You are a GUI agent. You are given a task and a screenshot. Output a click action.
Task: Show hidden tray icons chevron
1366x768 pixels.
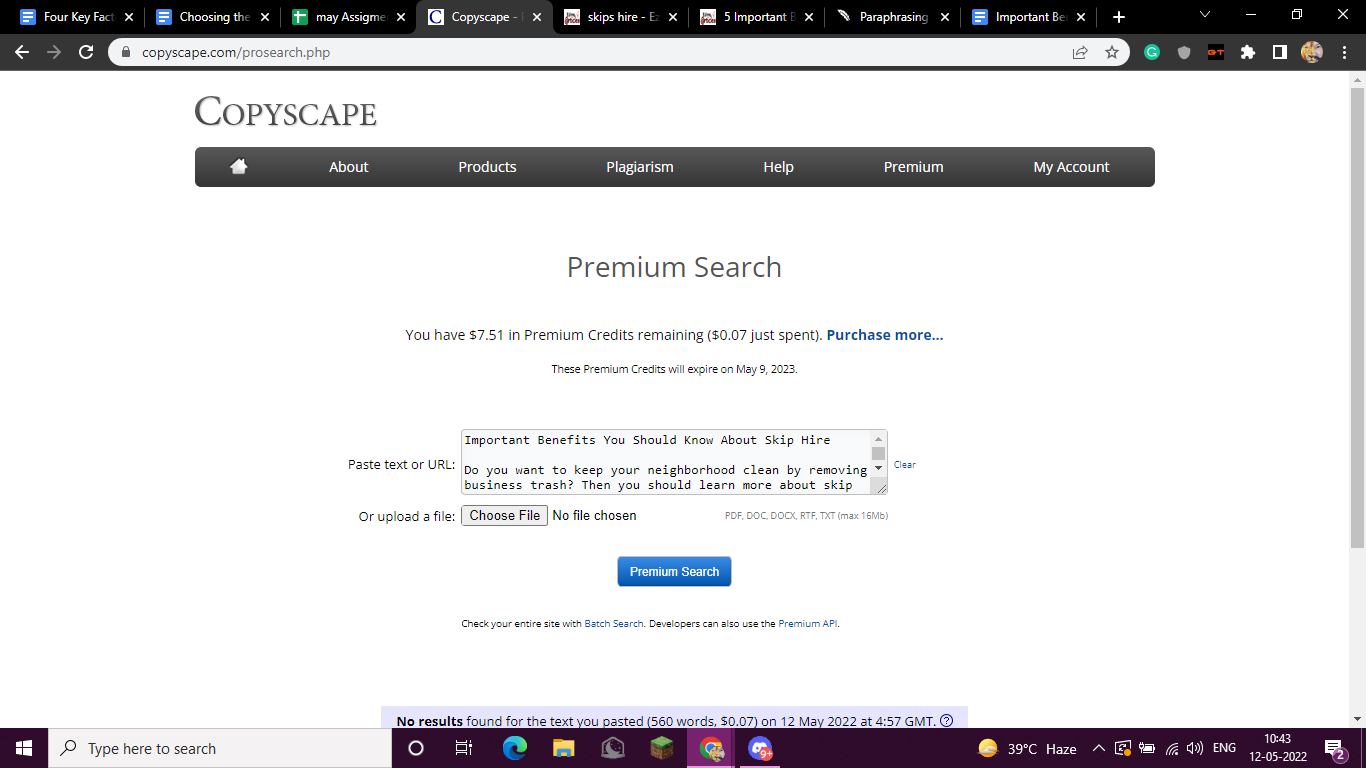coord(1098,748)
